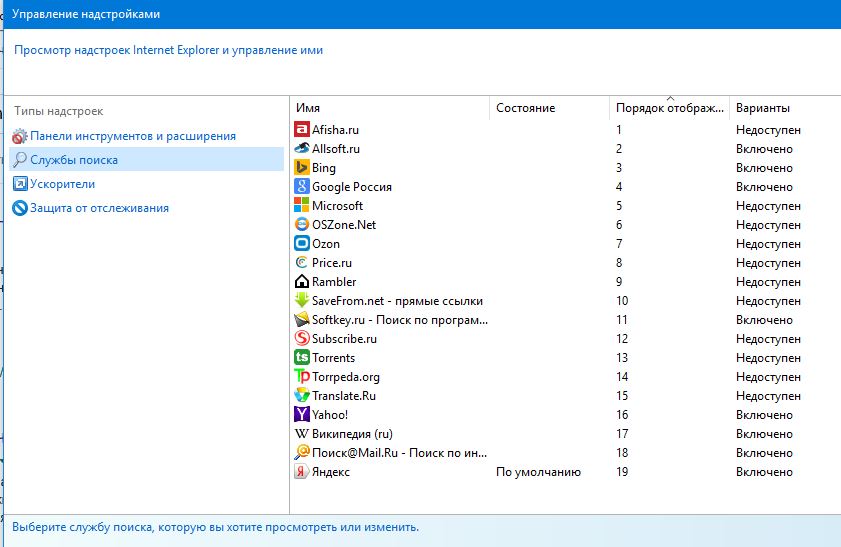Viewport: 841px width, 547px height.
Task: Click the Afisha.ru red icon
Action: pos(302,130)
